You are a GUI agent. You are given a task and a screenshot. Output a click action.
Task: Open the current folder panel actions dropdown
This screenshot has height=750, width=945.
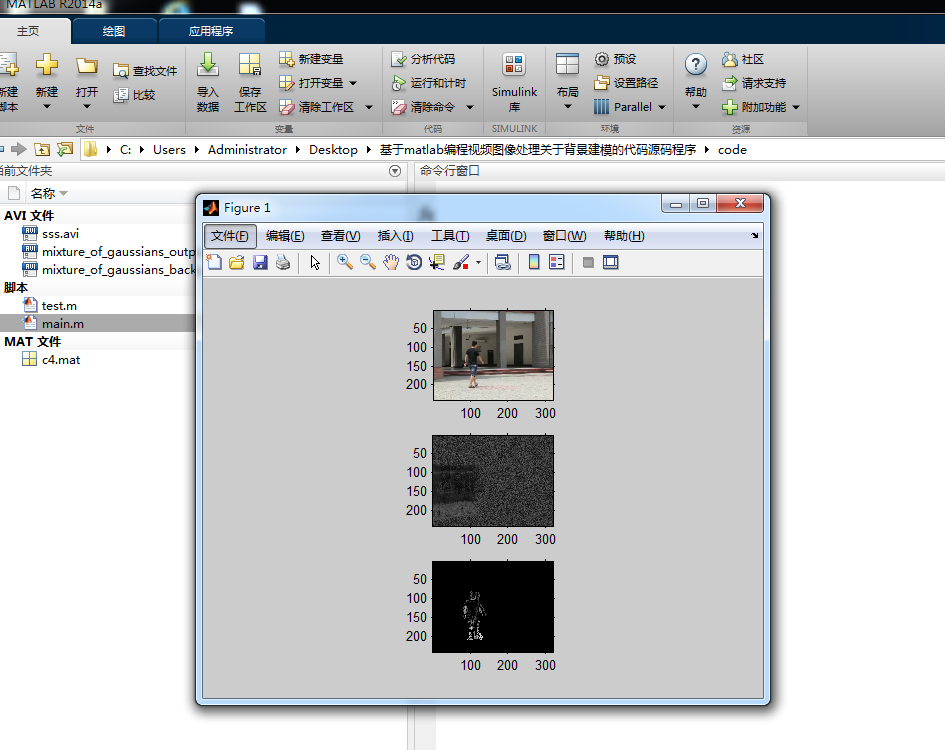point(395,171)
